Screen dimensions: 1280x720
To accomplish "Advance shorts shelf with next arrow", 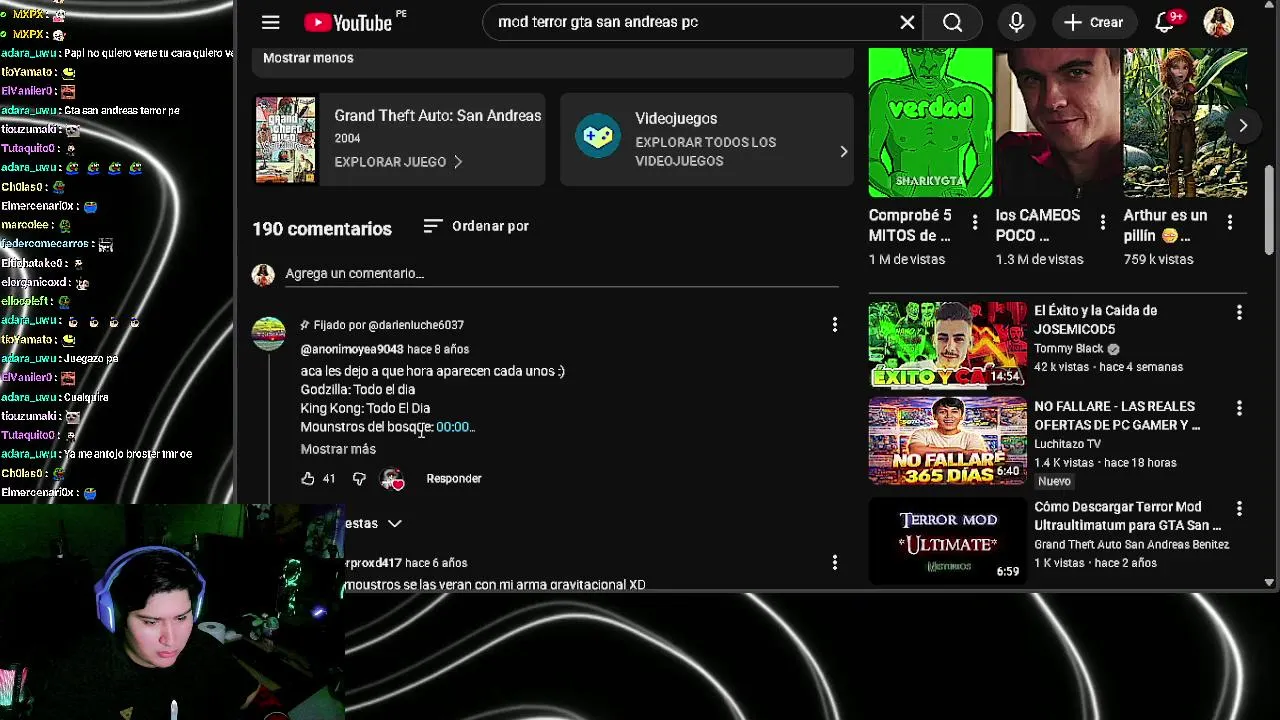I will click(1243, 126).
